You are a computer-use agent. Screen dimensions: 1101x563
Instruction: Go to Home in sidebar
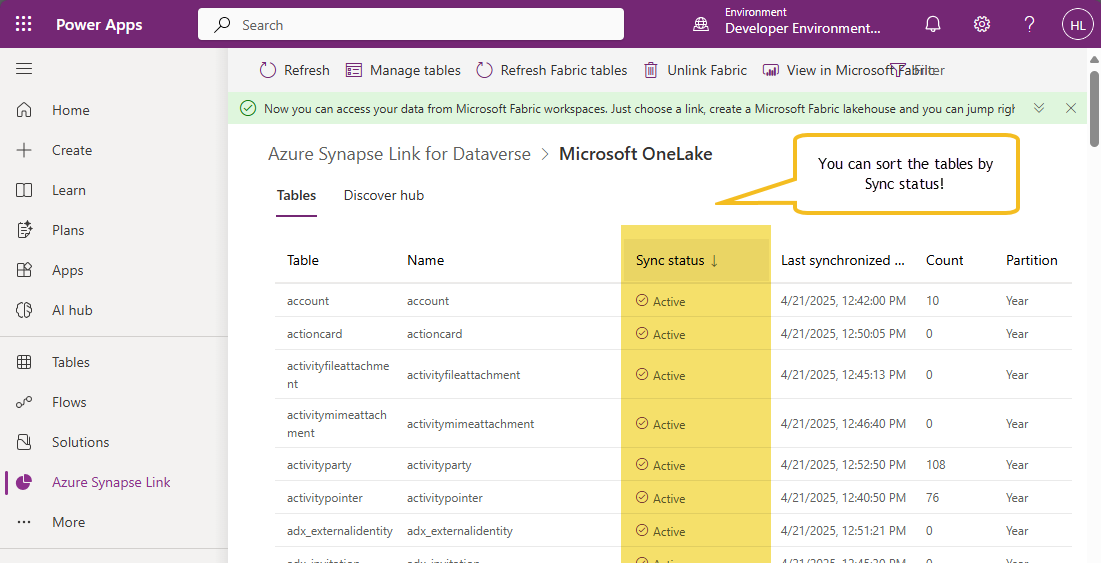click(x=70, y=110)
